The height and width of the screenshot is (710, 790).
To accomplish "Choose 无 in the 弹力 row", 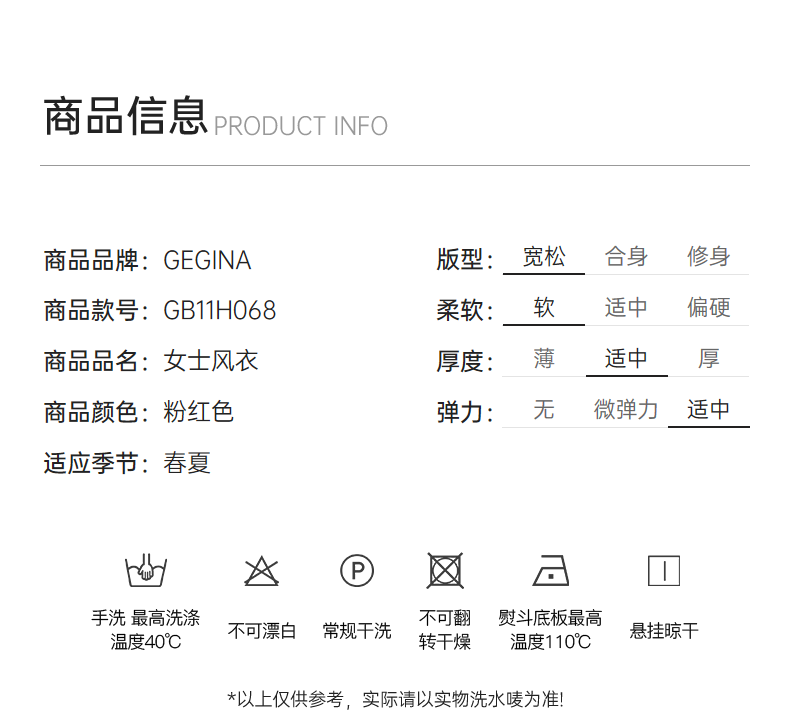I will 543,410.
